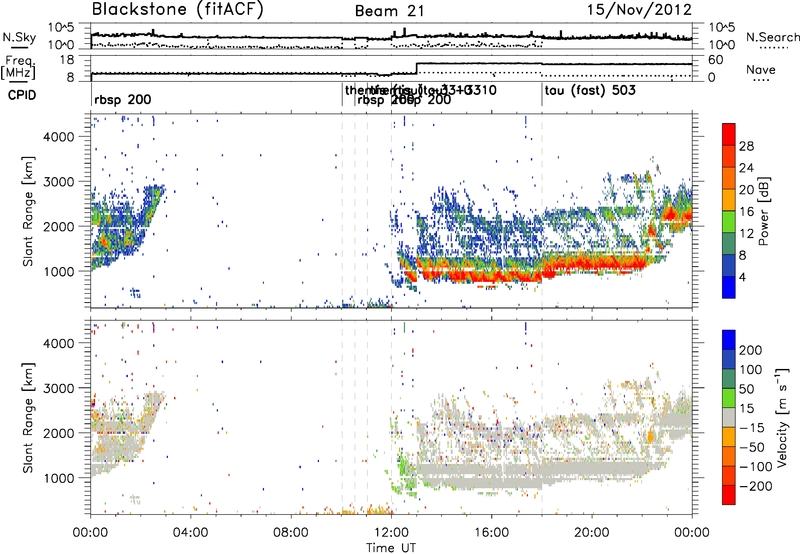Click the "3000" tick in the Power panel
800x554 pixels.
[x=59, y=182]
